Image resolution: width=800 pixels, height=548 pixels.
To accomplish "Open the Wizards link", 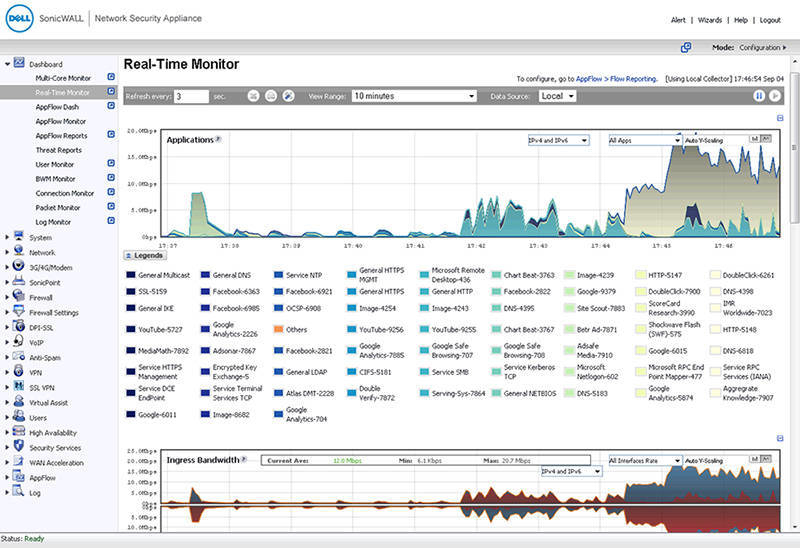I will point(710,20).
